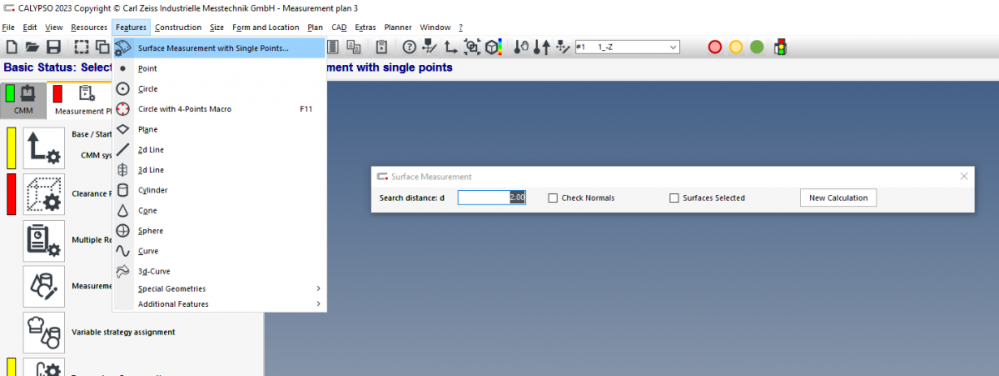Open the Form and Location menu
This screenshot has height=376, width=999.
(x=266, y=27)
